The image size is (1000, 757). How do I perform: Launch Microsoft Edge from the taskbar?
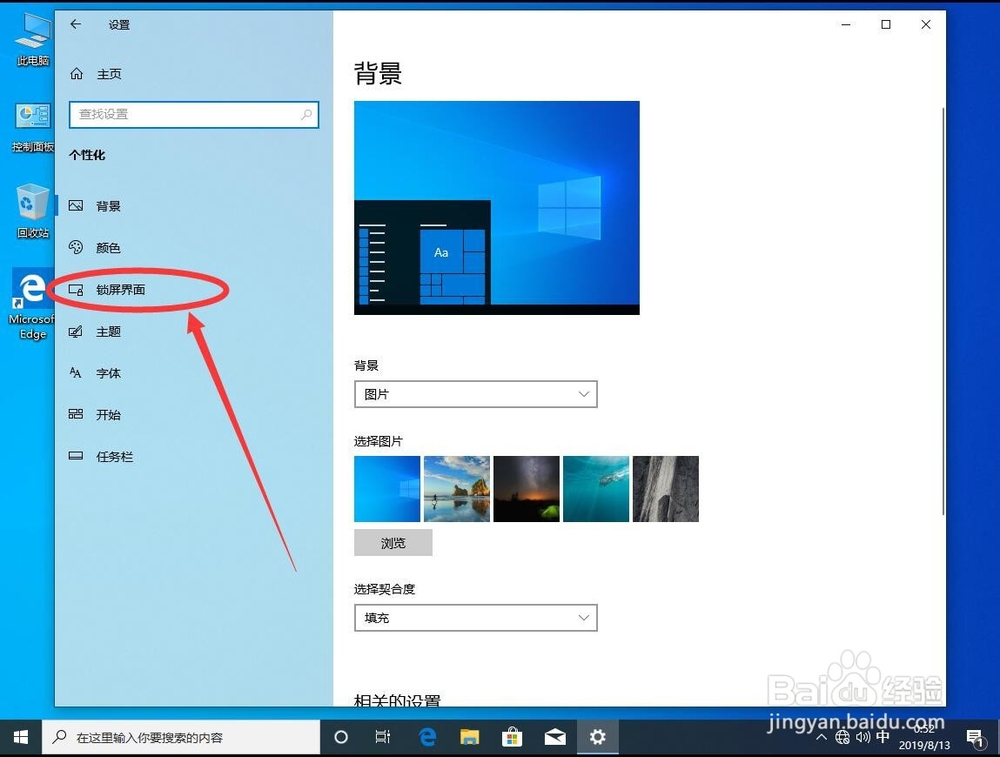(427, 737)
